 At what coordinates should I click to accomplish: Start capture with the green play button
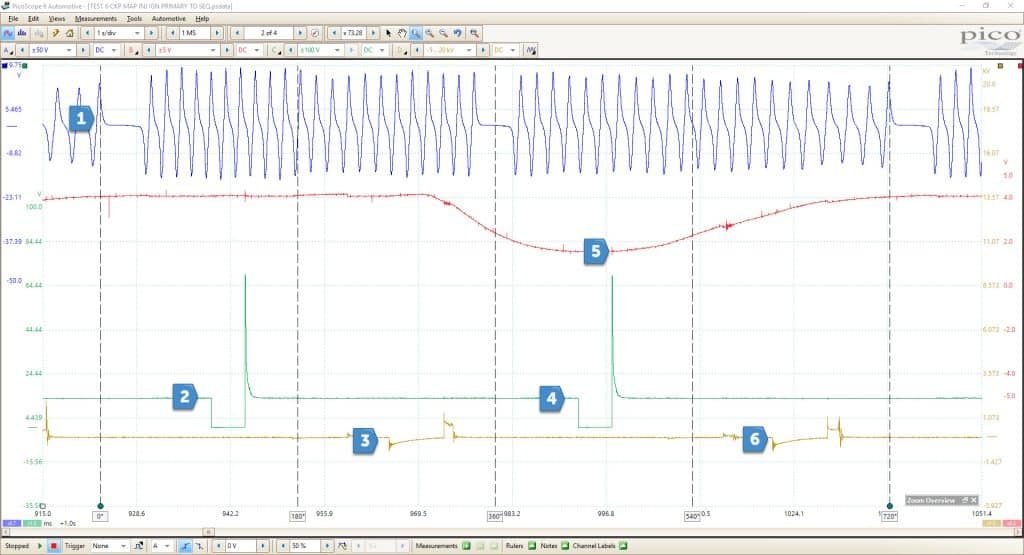point(40,546)
